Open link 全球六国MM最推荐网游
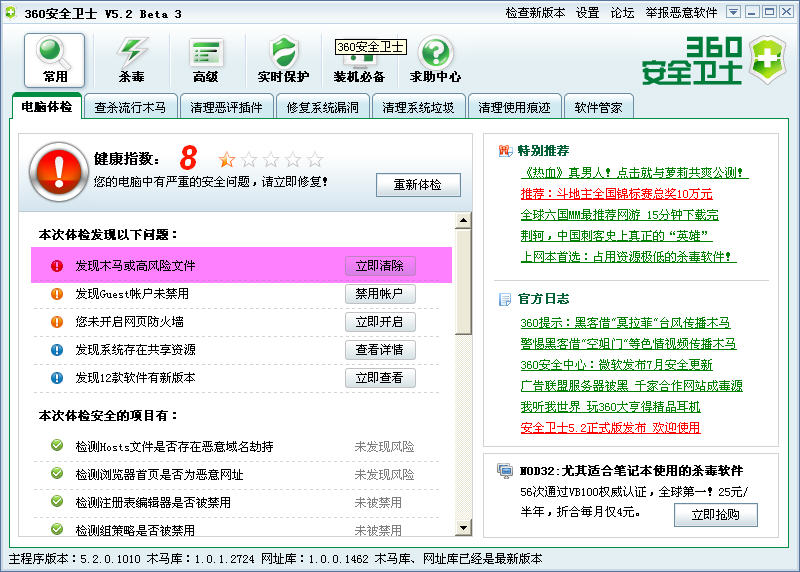Screen dimensions: 800x572 [x=619, y=214]
